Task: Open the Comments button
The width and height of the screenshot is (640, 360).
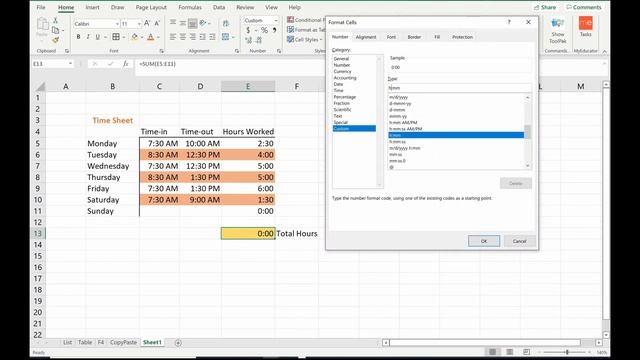Action: [x=584, y=7]
